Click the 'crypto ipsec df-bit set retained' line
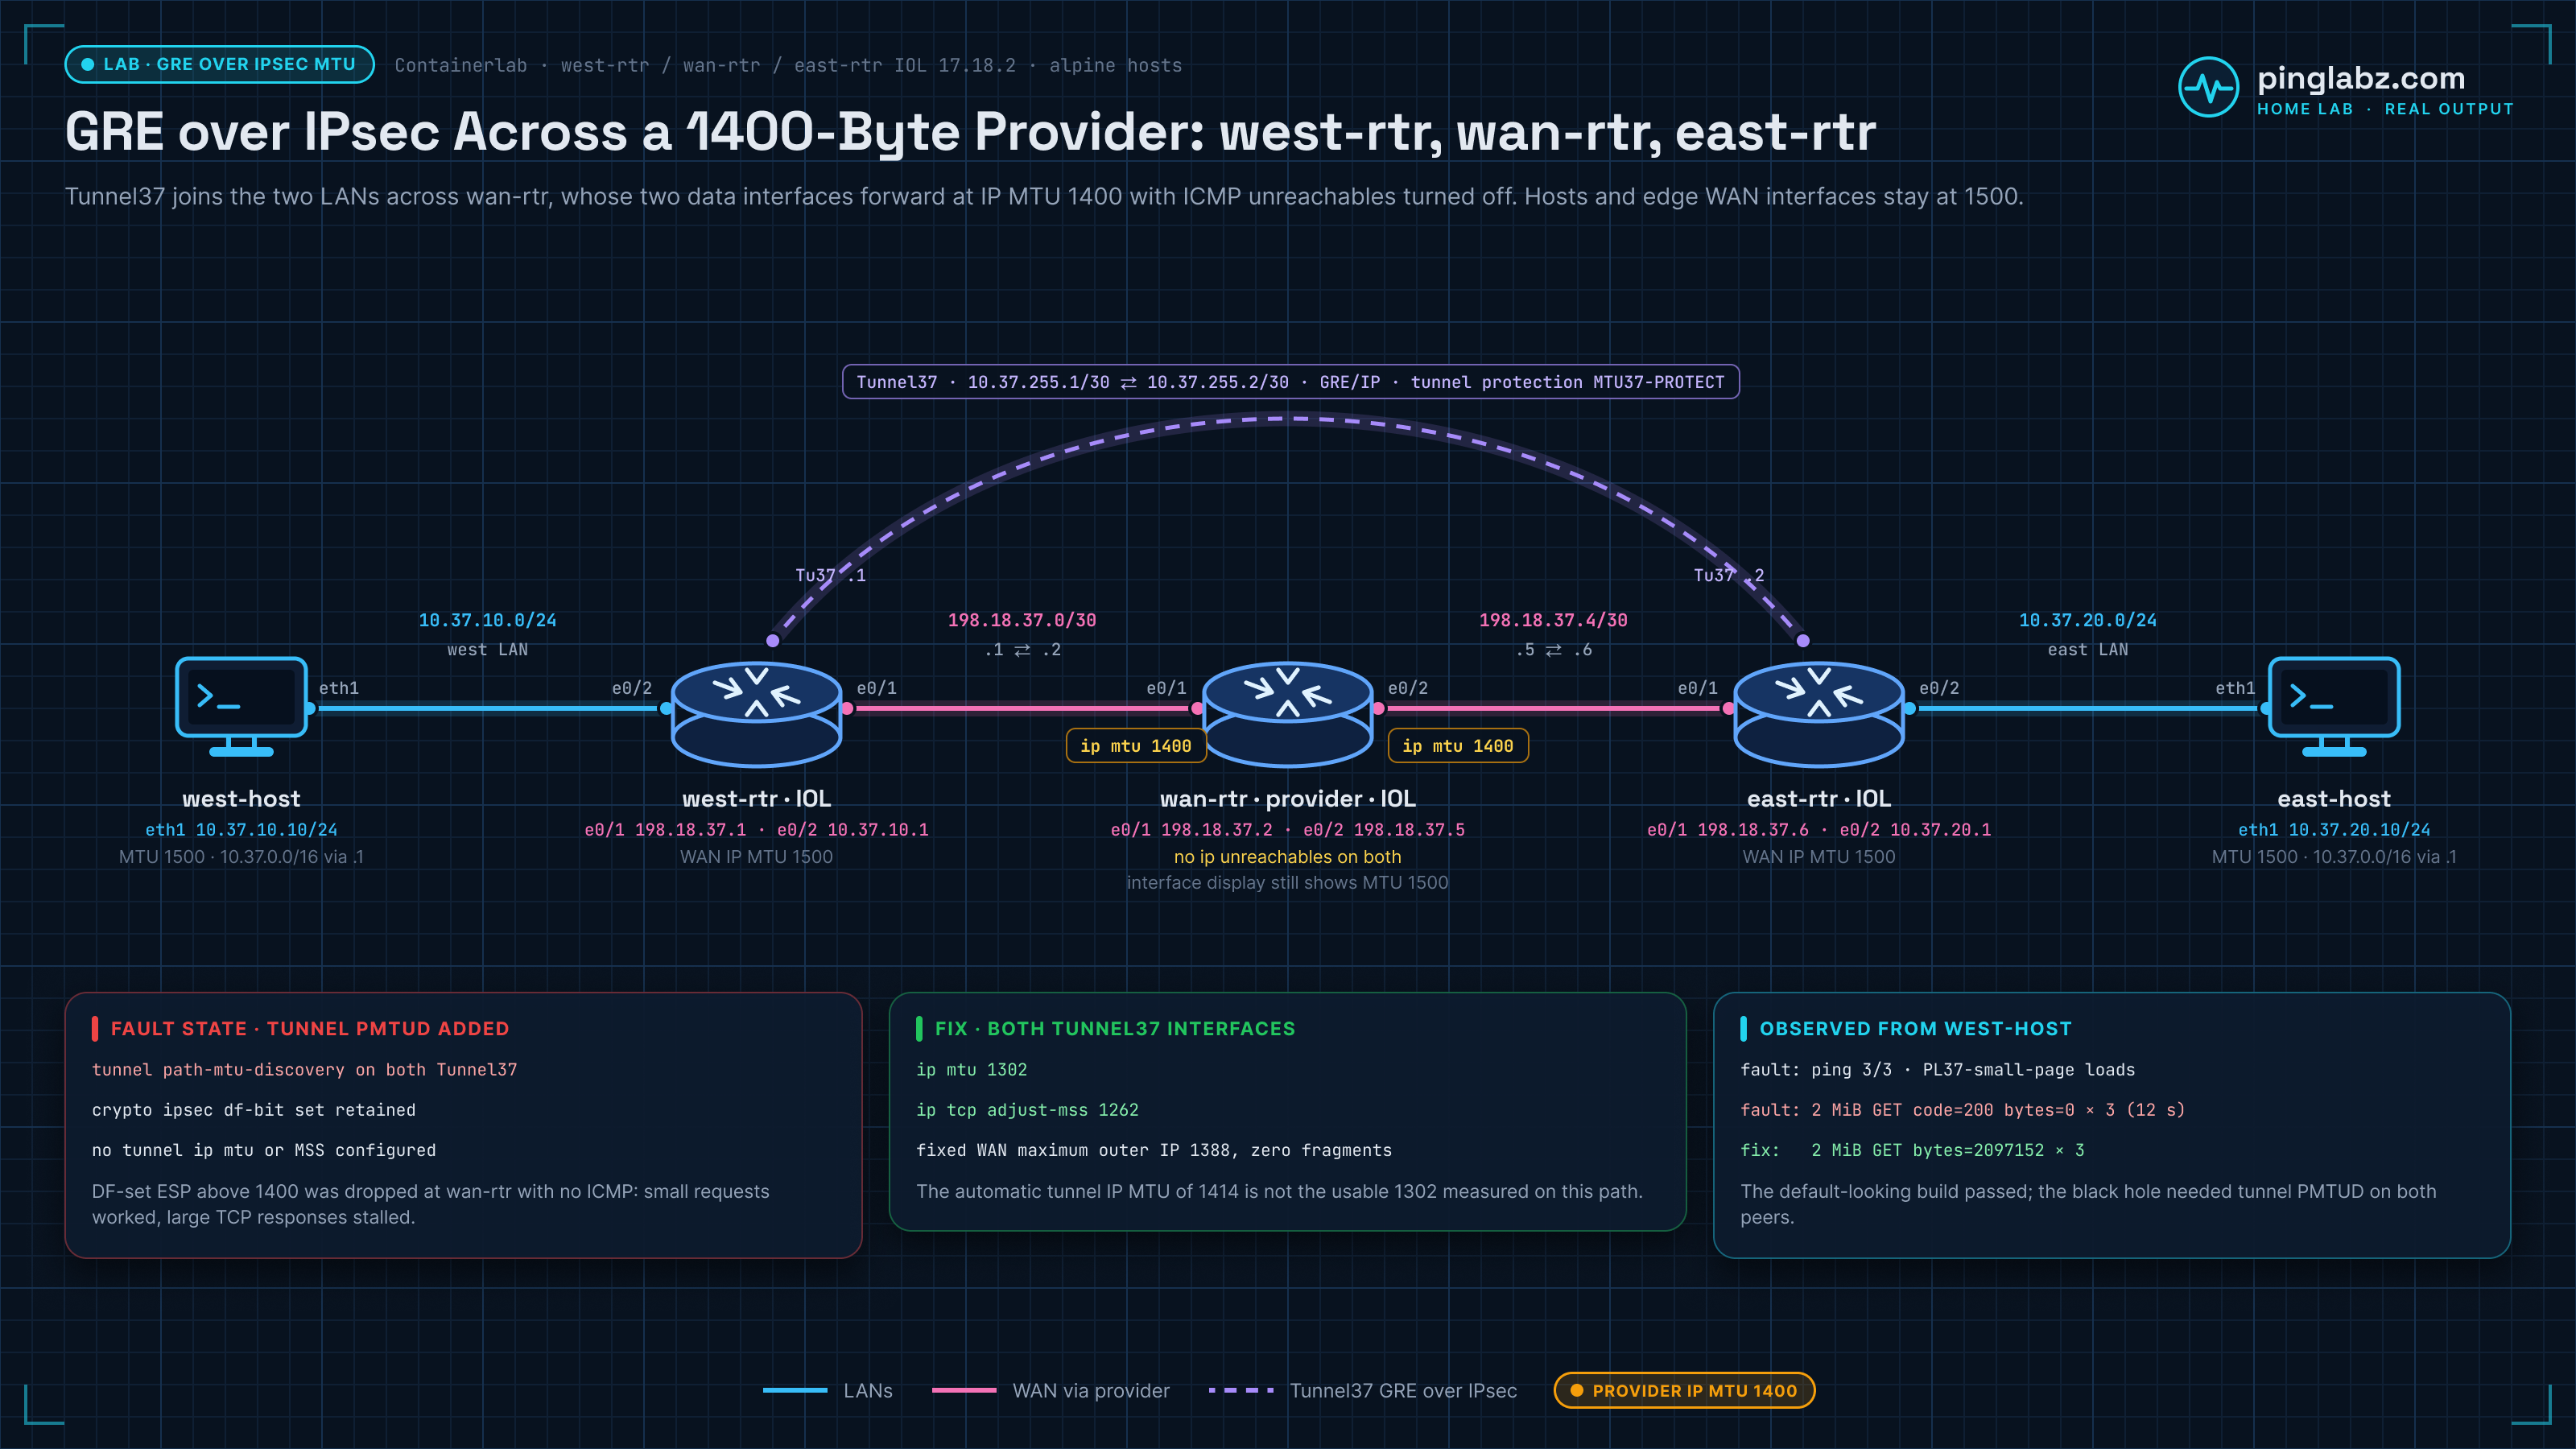Viewport: 2576px width, 1449px height. pos(254,1110)
